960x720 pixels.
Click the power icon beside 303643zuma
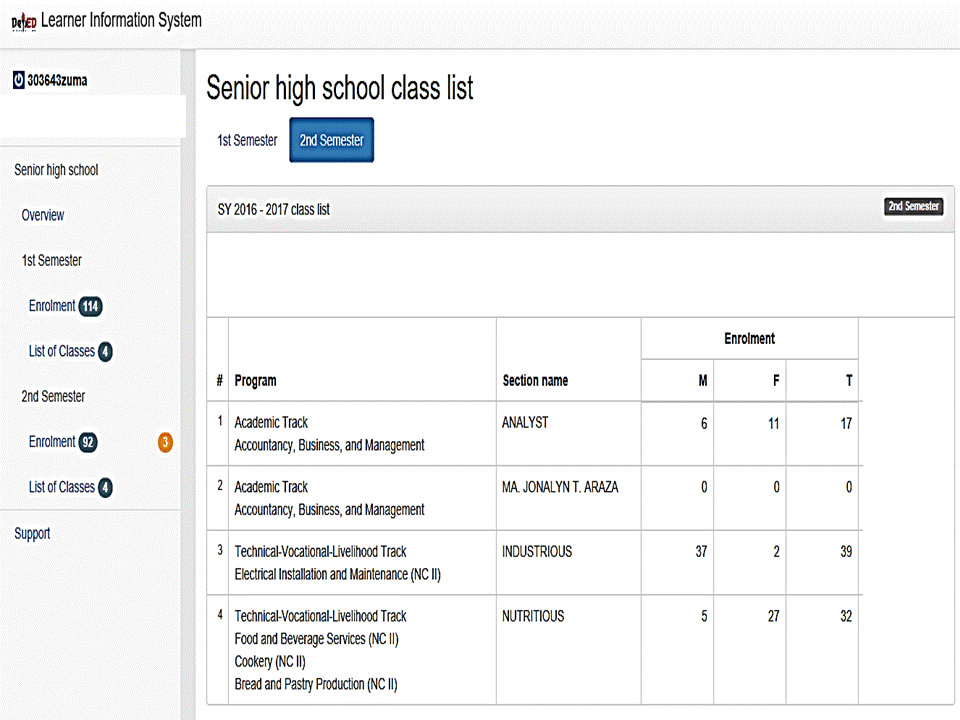click(18, 80)
